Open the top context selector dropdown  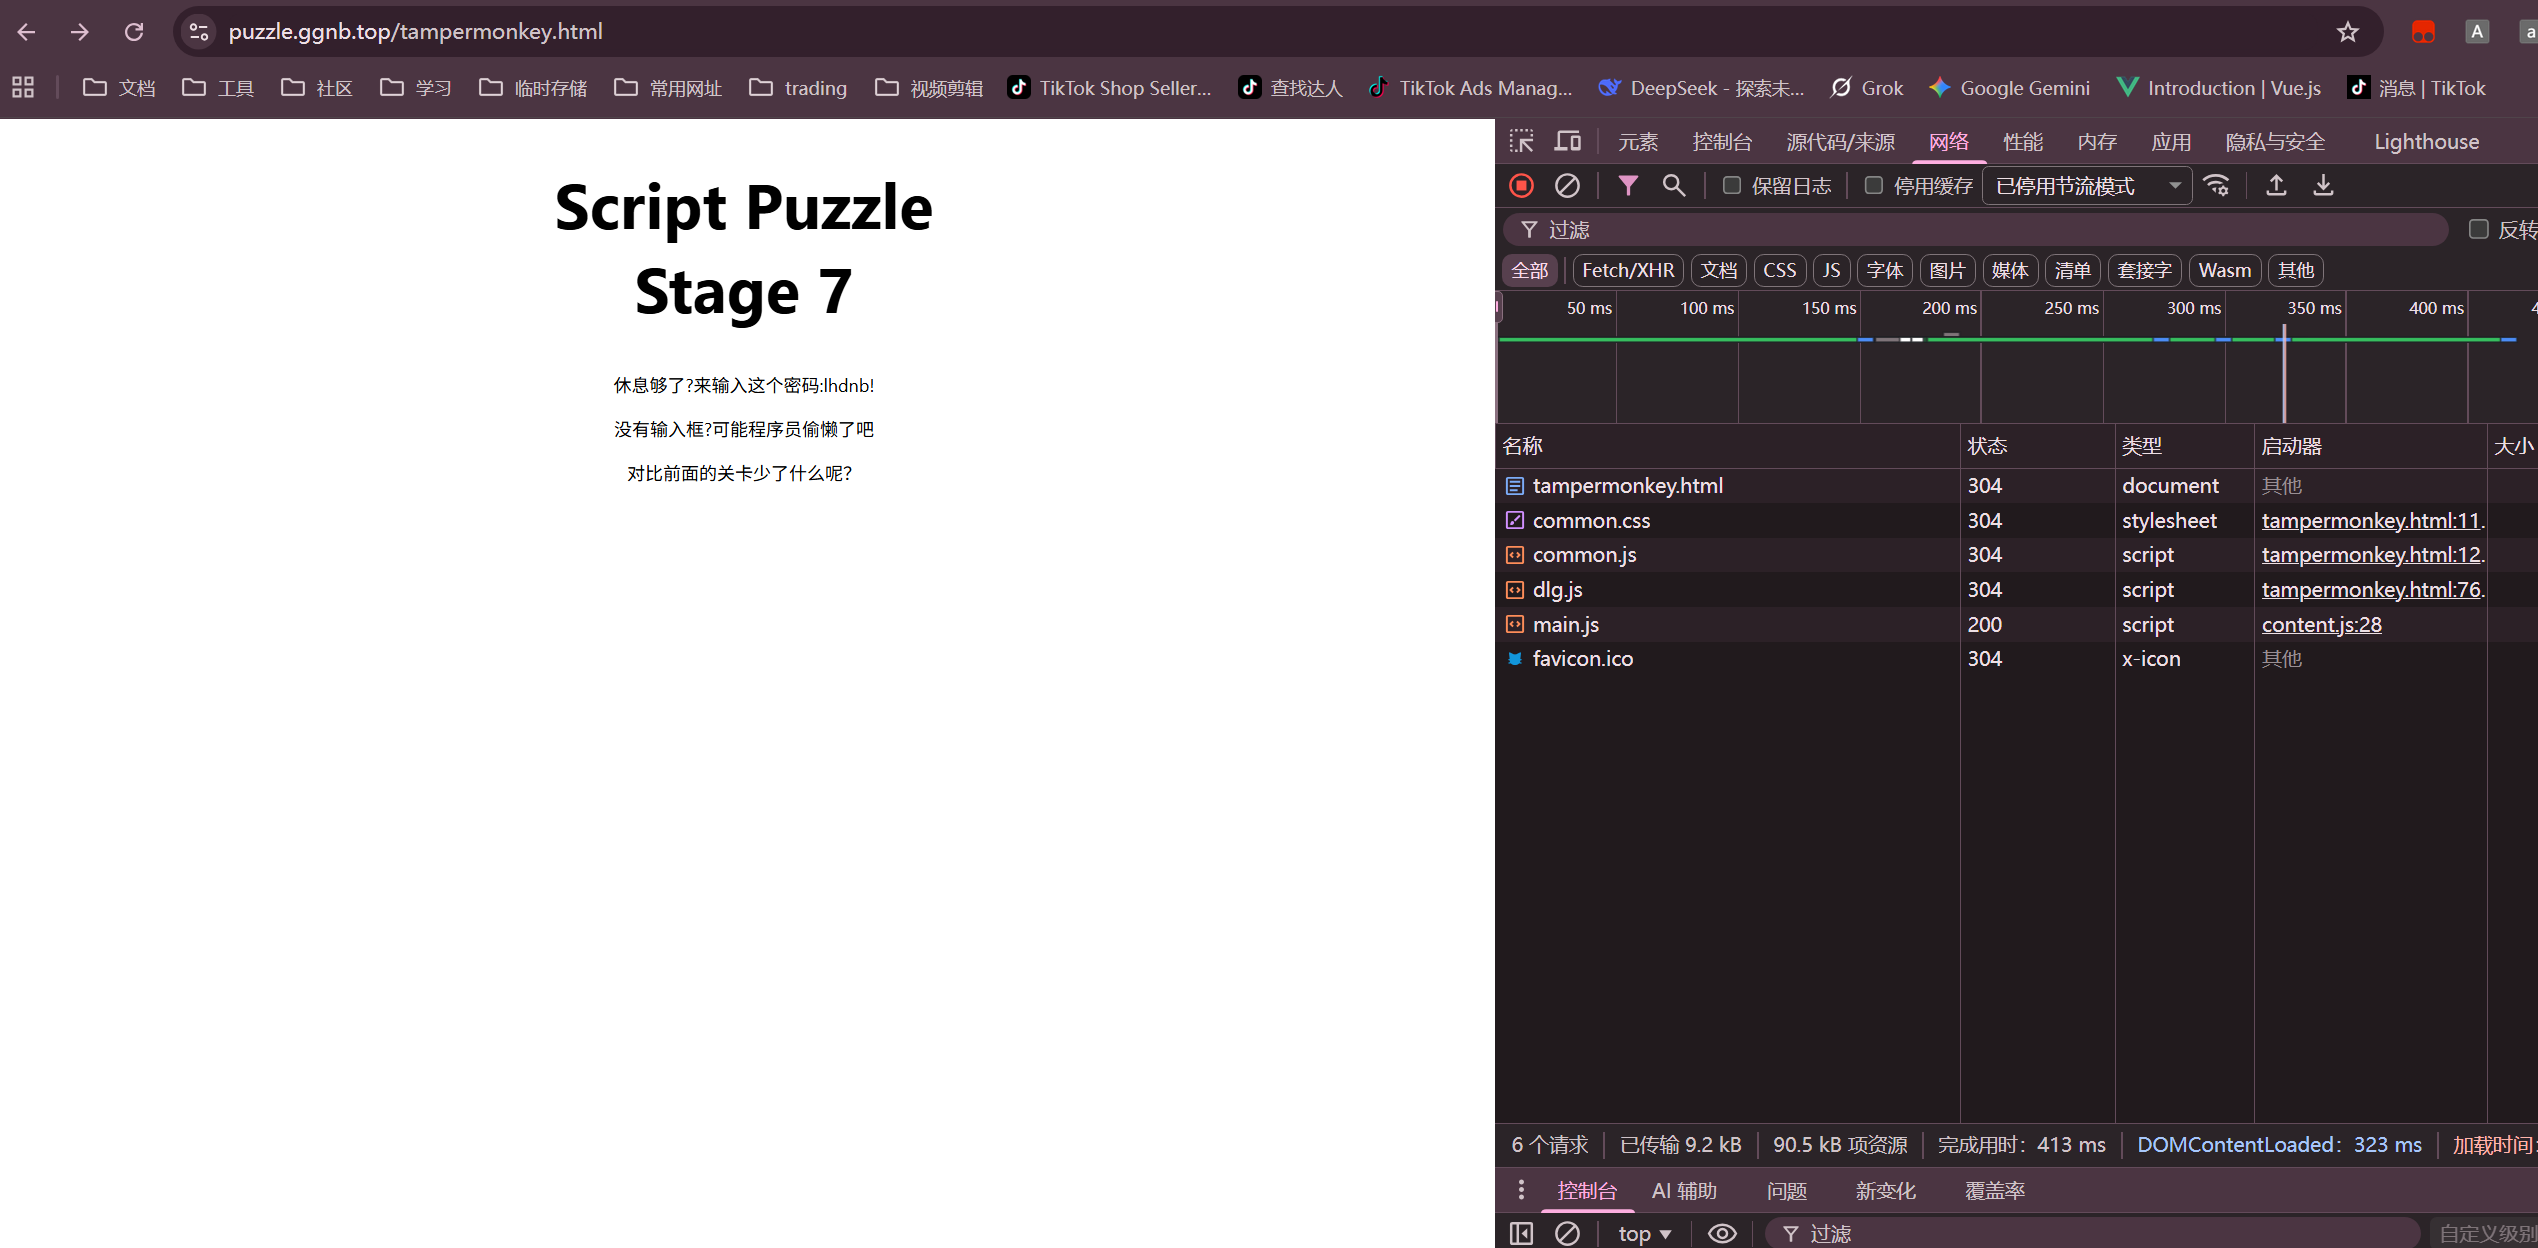[1644, 1234]
